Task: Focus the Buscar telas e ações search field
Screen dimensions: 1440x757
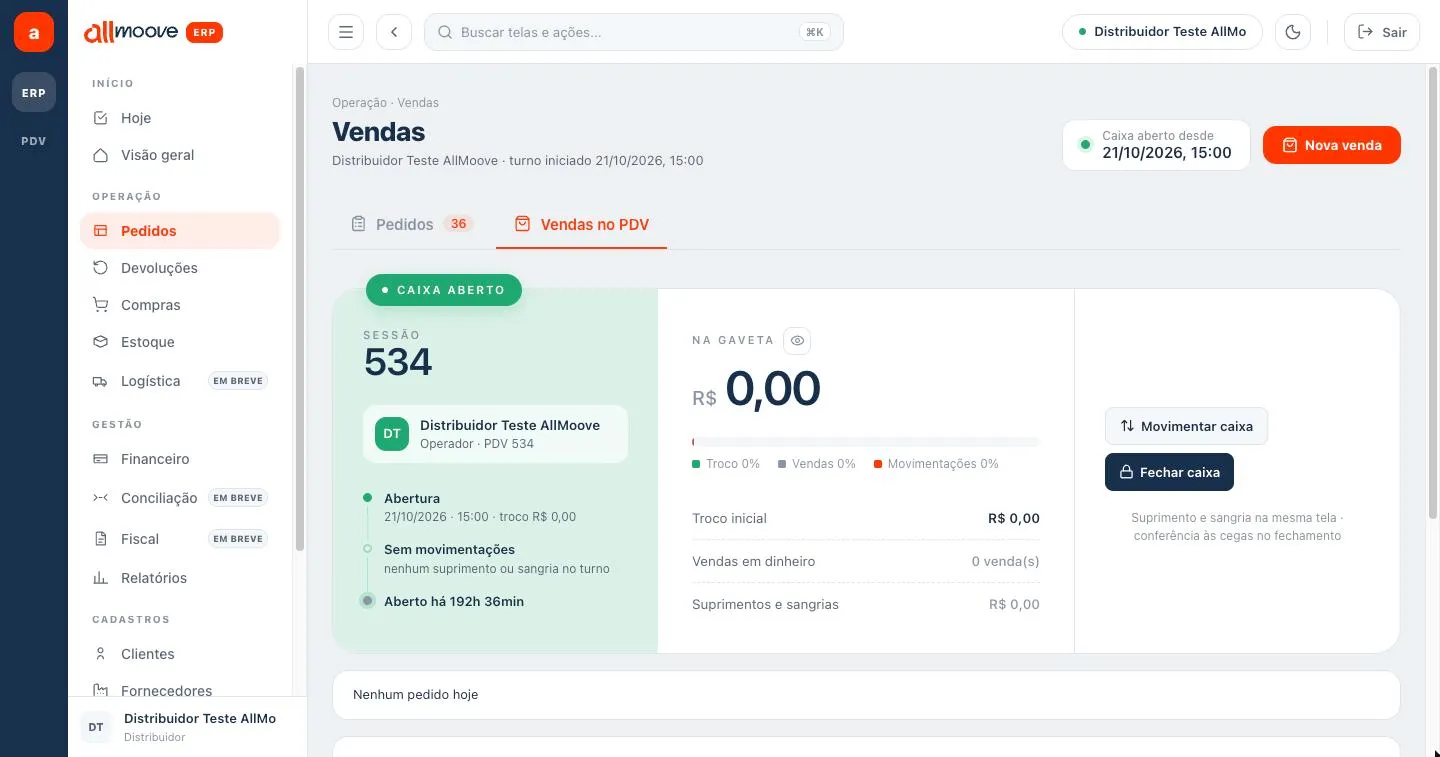Action: click(x=634, y=32)
